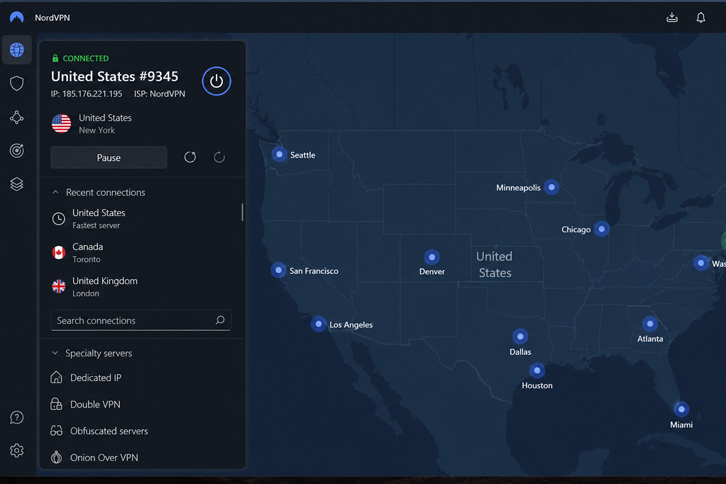This screenshot has width=726, height=484.
Task: Select the Washington map pin at right edge
Action: click(701, 263)
